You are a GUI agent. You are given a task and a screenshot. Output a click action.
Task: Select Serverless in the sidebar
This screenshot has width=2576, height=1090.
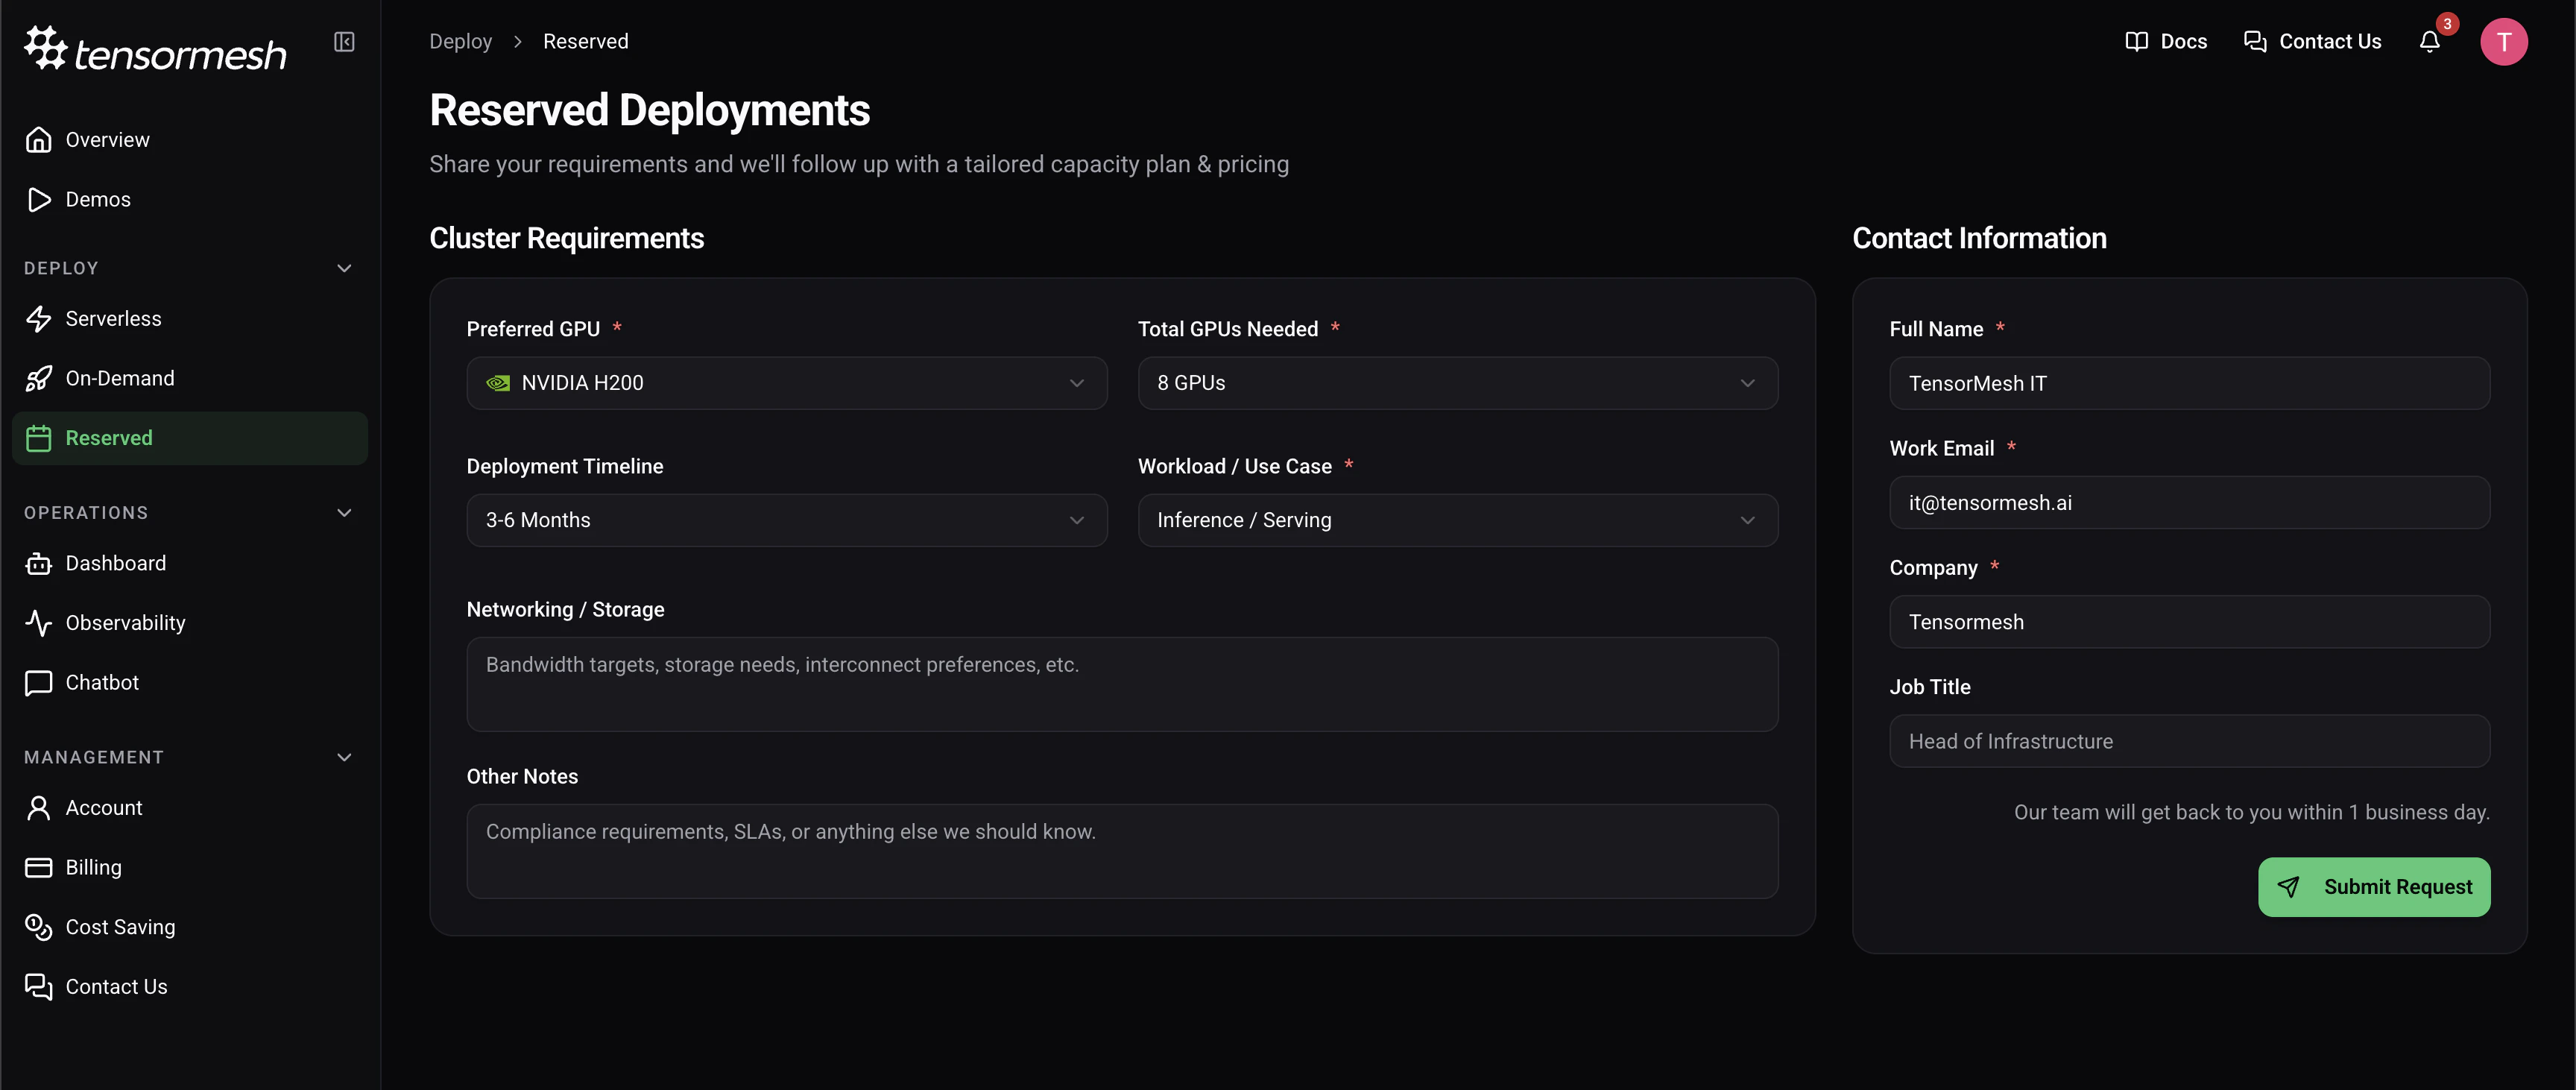coord(190,319)
